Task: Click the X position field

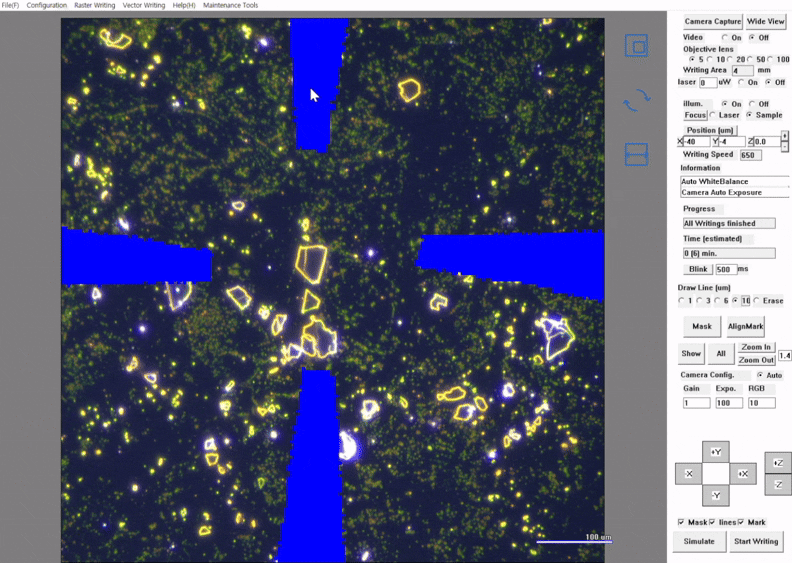Action: (697, 142)
